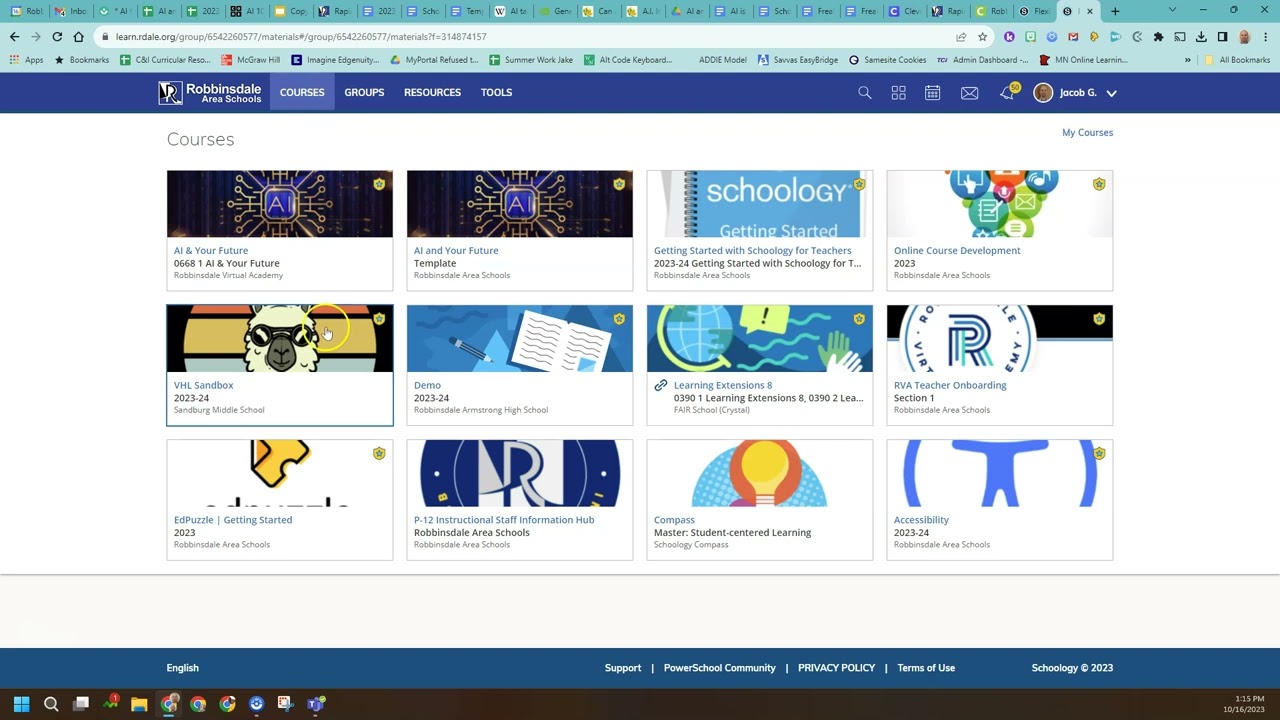Image resolution: width=1280 pixels, height=720 pixels.
Task: Open the Learning Extensions 8 course
Action: [723, 385]
